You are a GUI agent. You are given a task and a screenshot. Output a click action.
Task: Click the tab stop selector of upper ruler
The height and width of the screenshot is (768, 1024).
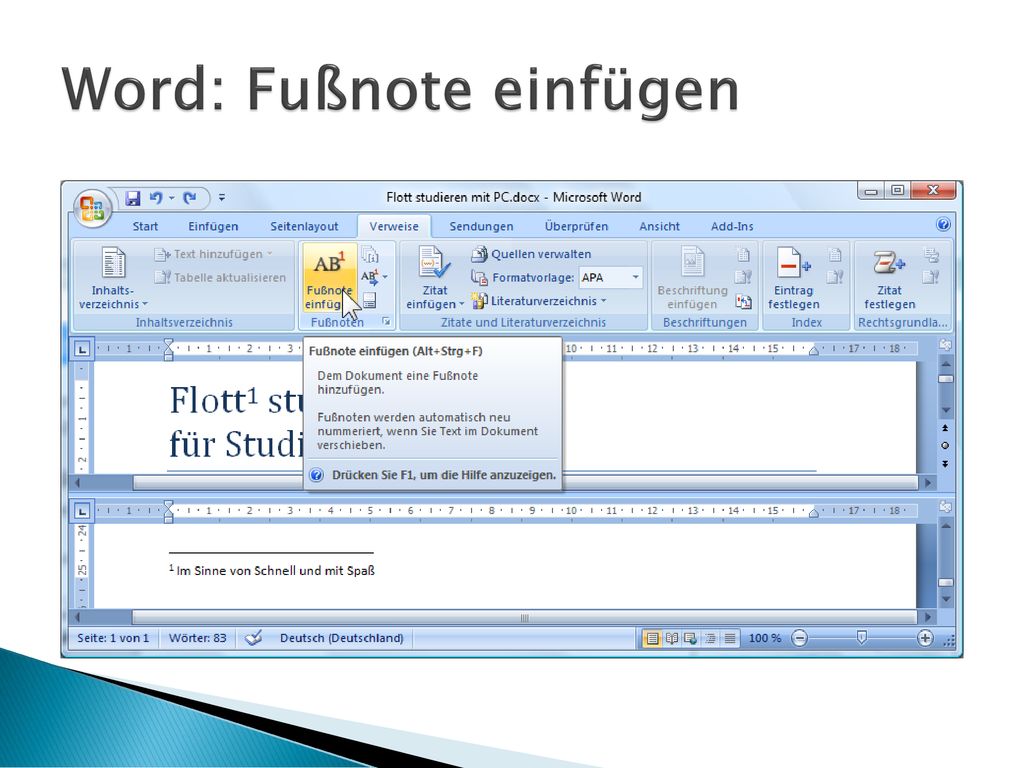pos(82,349)
